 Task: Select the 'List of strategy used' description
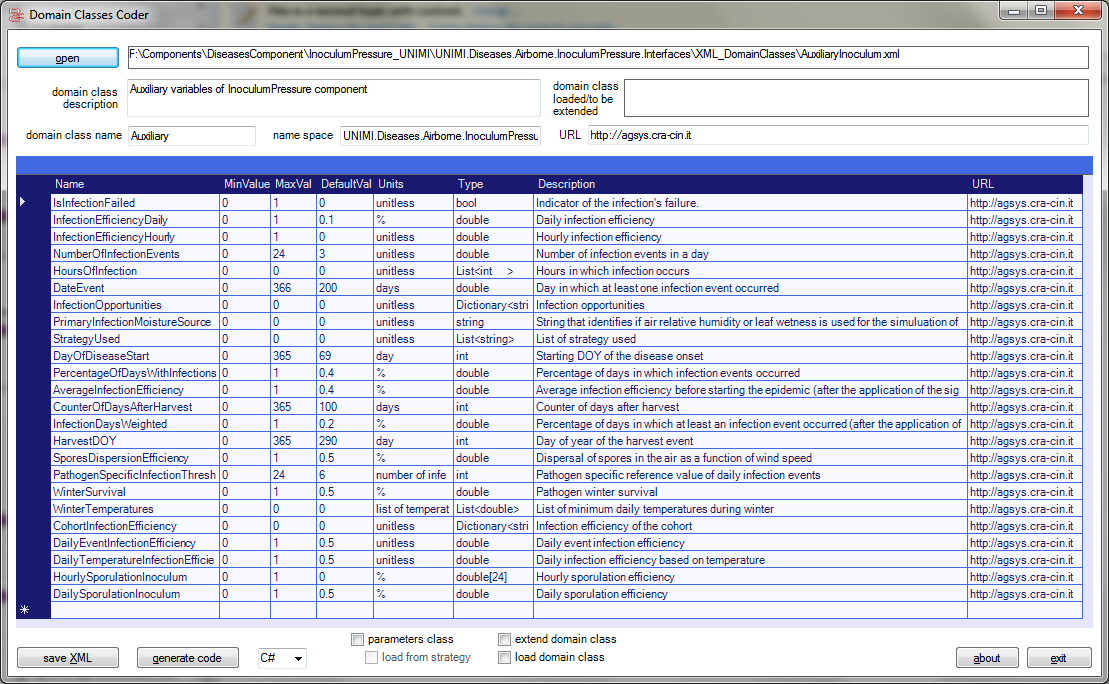pos(750,339)
